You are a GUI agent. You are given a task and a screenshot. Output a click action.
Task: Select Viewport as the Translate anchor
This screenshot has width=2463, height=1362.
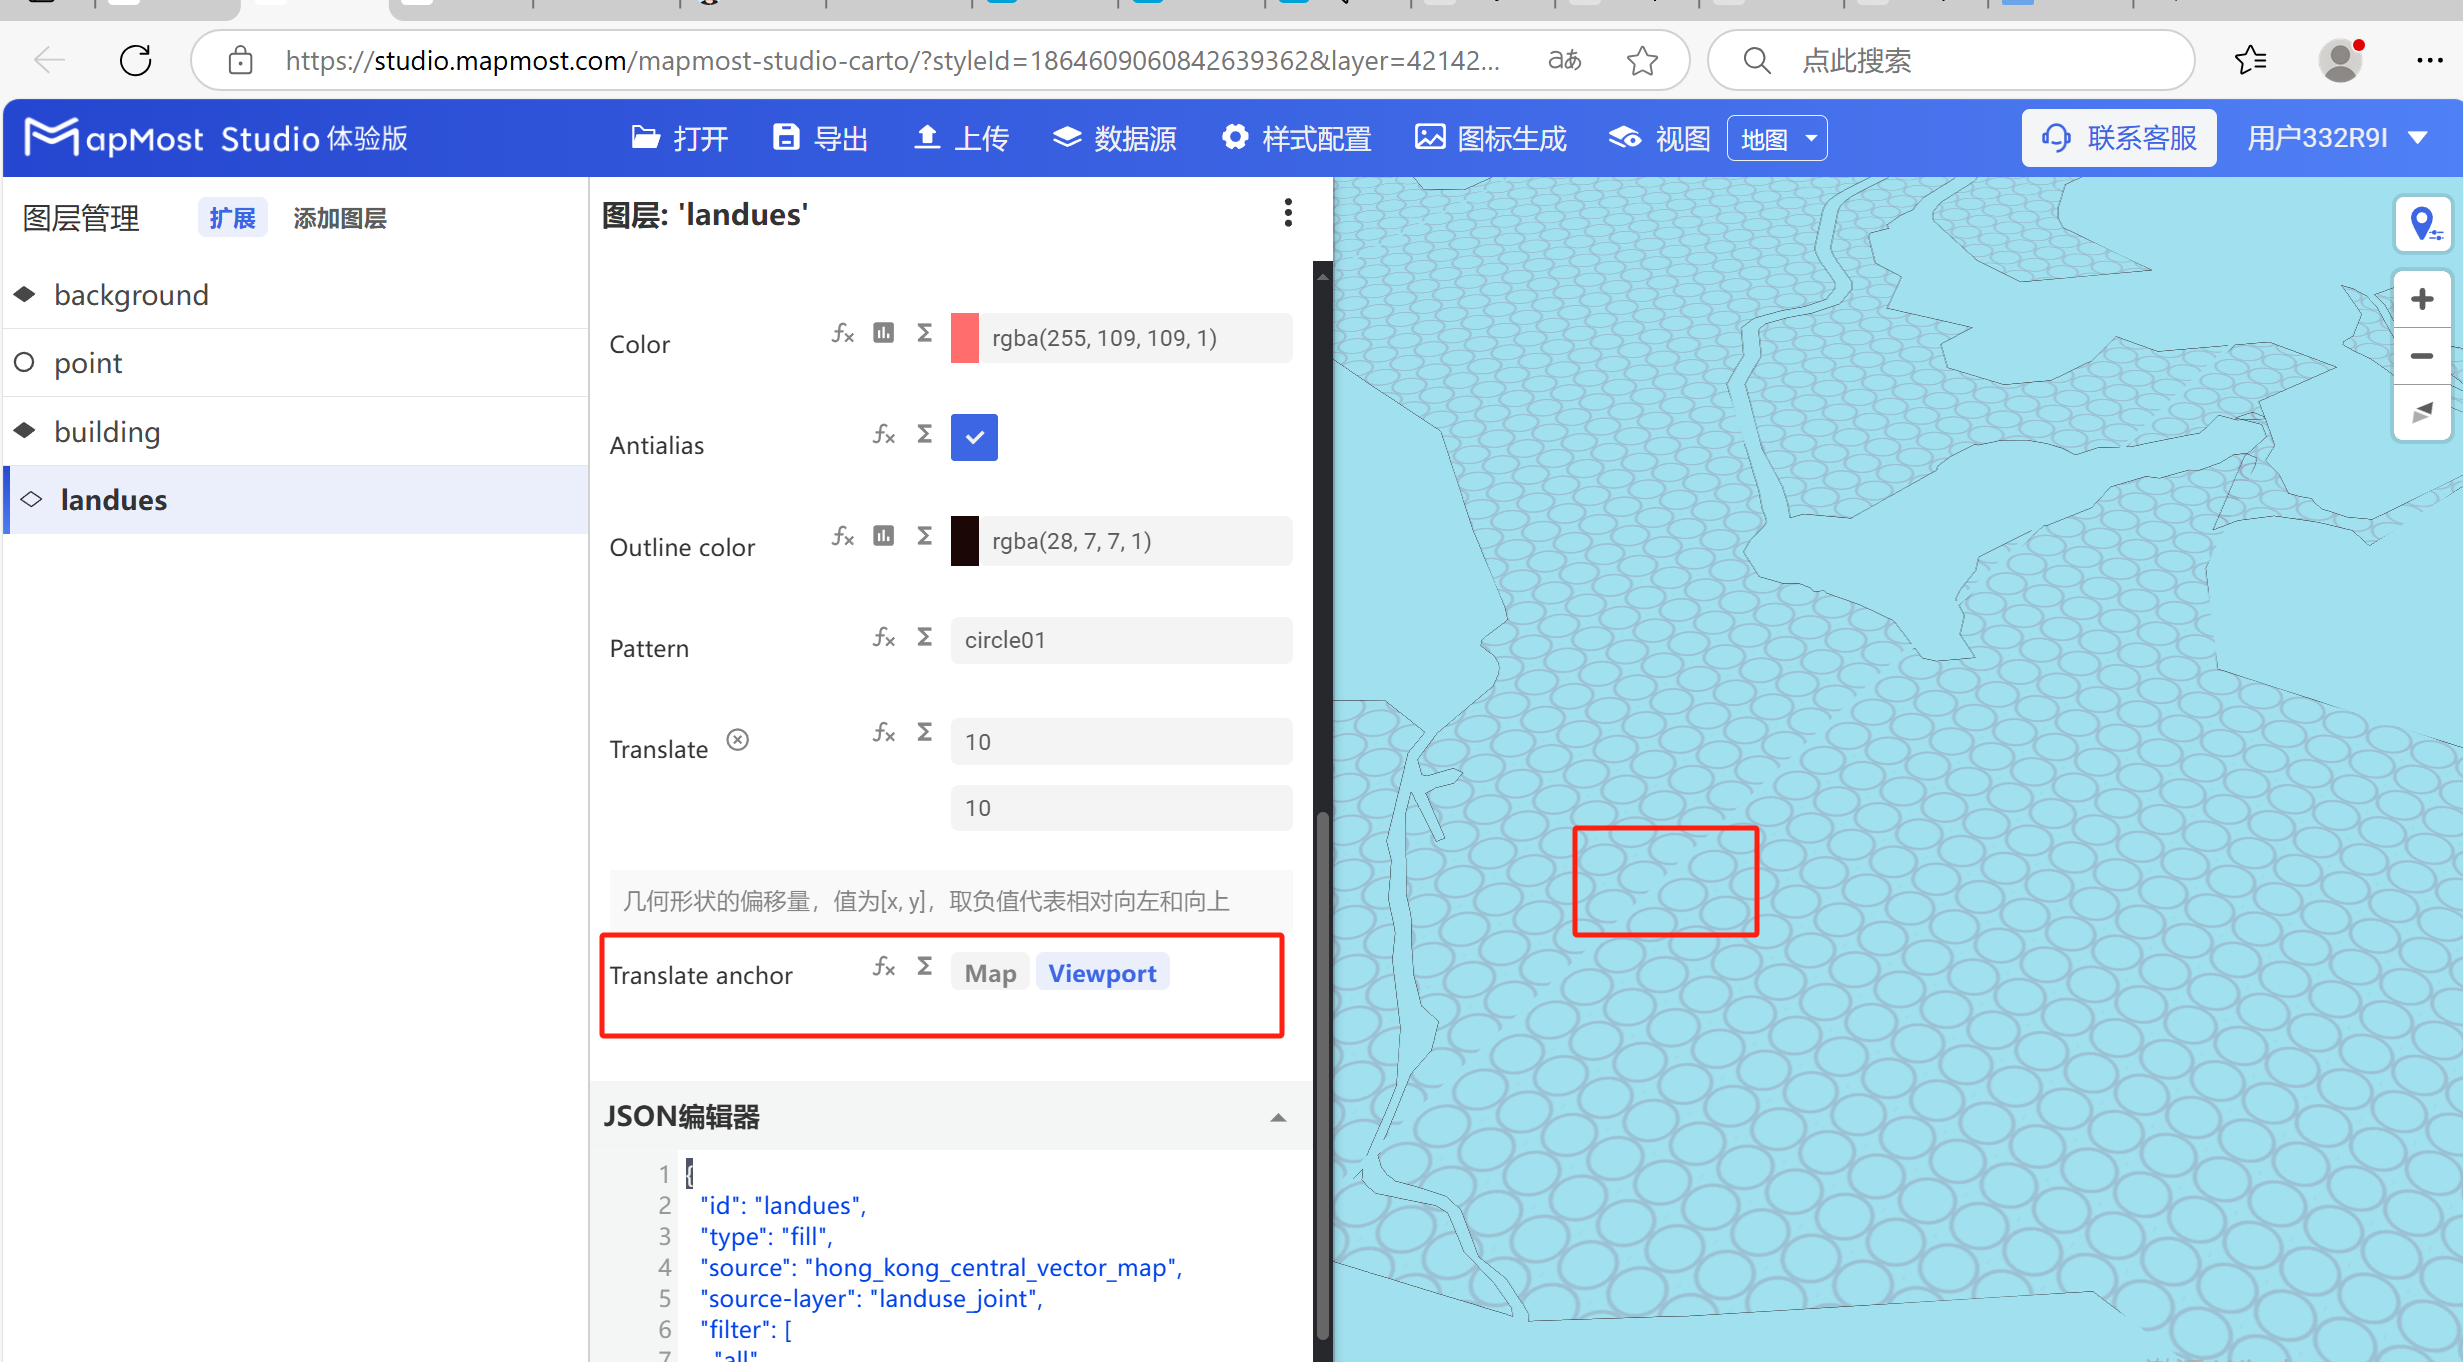tap(1101, 971)
